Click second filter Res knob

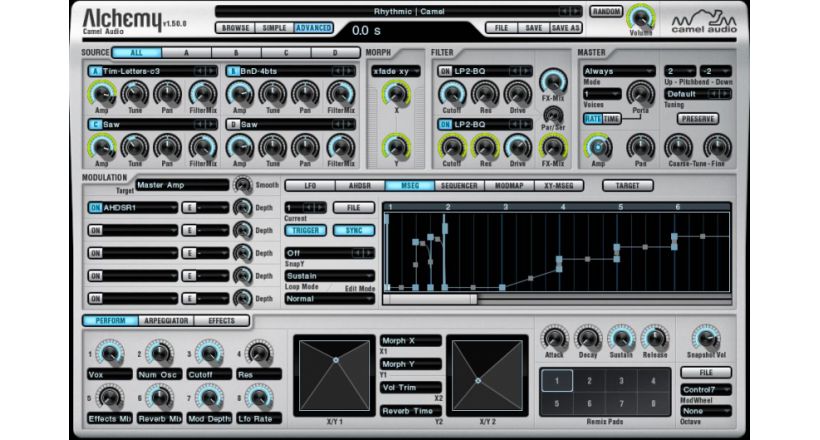click(x=485, y=148)
